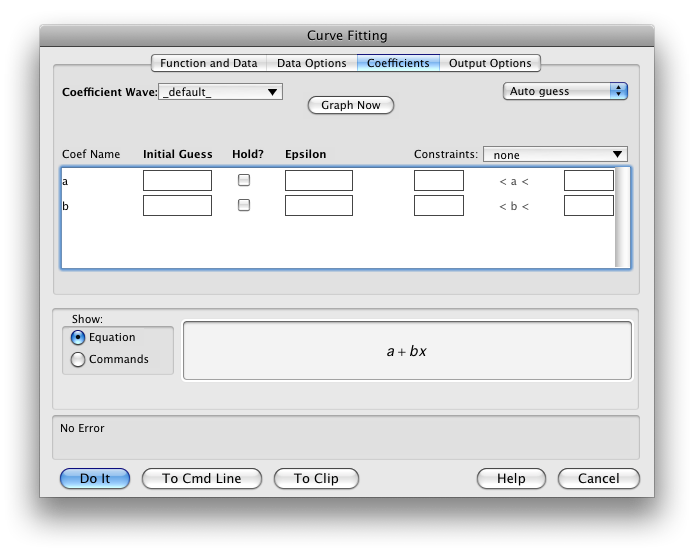Click the upper constraint field for a

pos(589,181)
